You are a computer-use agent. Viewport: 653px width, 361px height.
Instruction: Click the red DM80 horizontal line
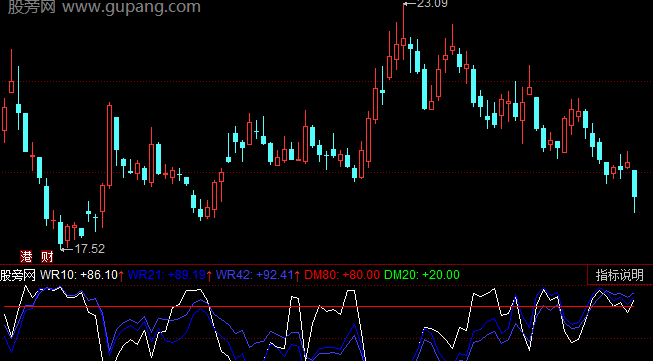click(319, 307)
